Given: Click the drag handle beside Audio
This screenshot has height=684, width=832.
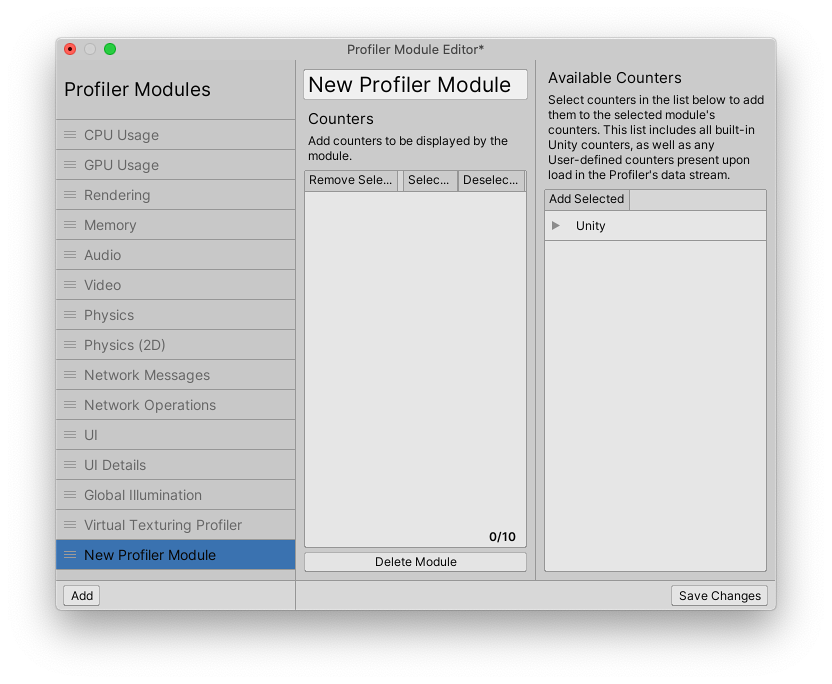Looking at the screenshot, I should tap(69, 255).
